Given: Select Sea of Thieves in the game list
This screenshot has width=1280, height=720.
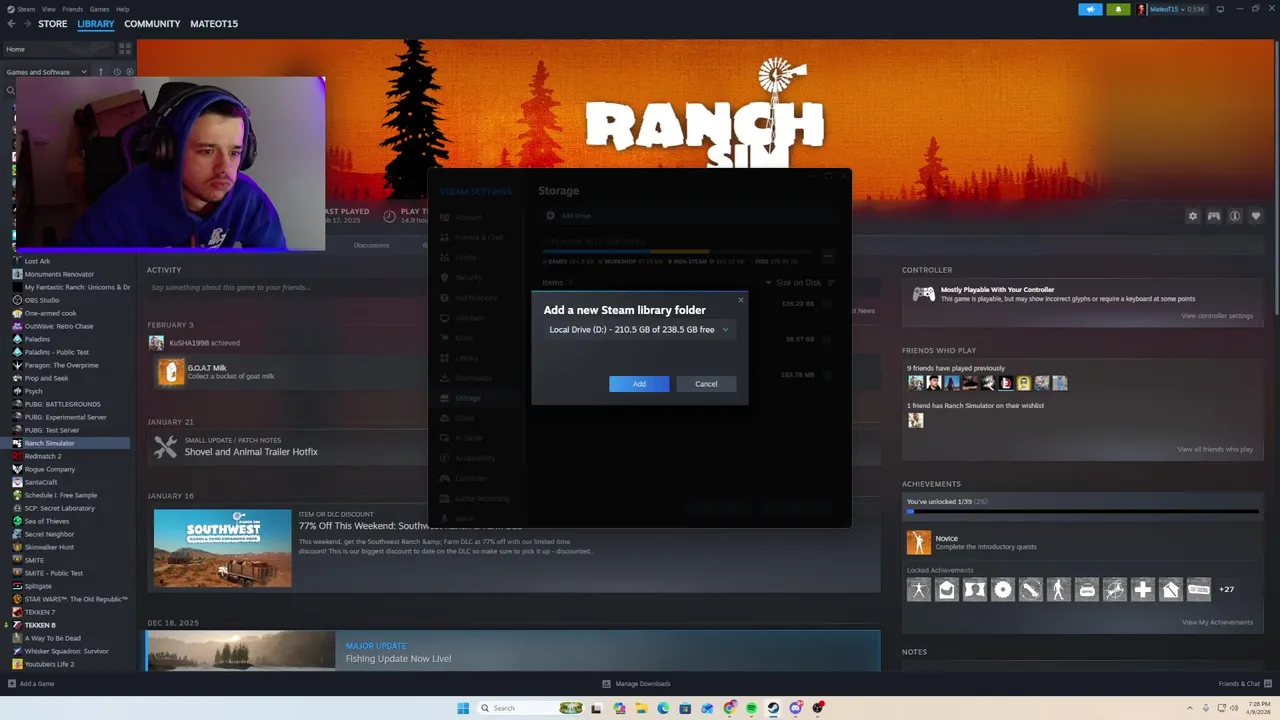Looking at the screenshot, I should pyautogui.click(x=47, y=521).
